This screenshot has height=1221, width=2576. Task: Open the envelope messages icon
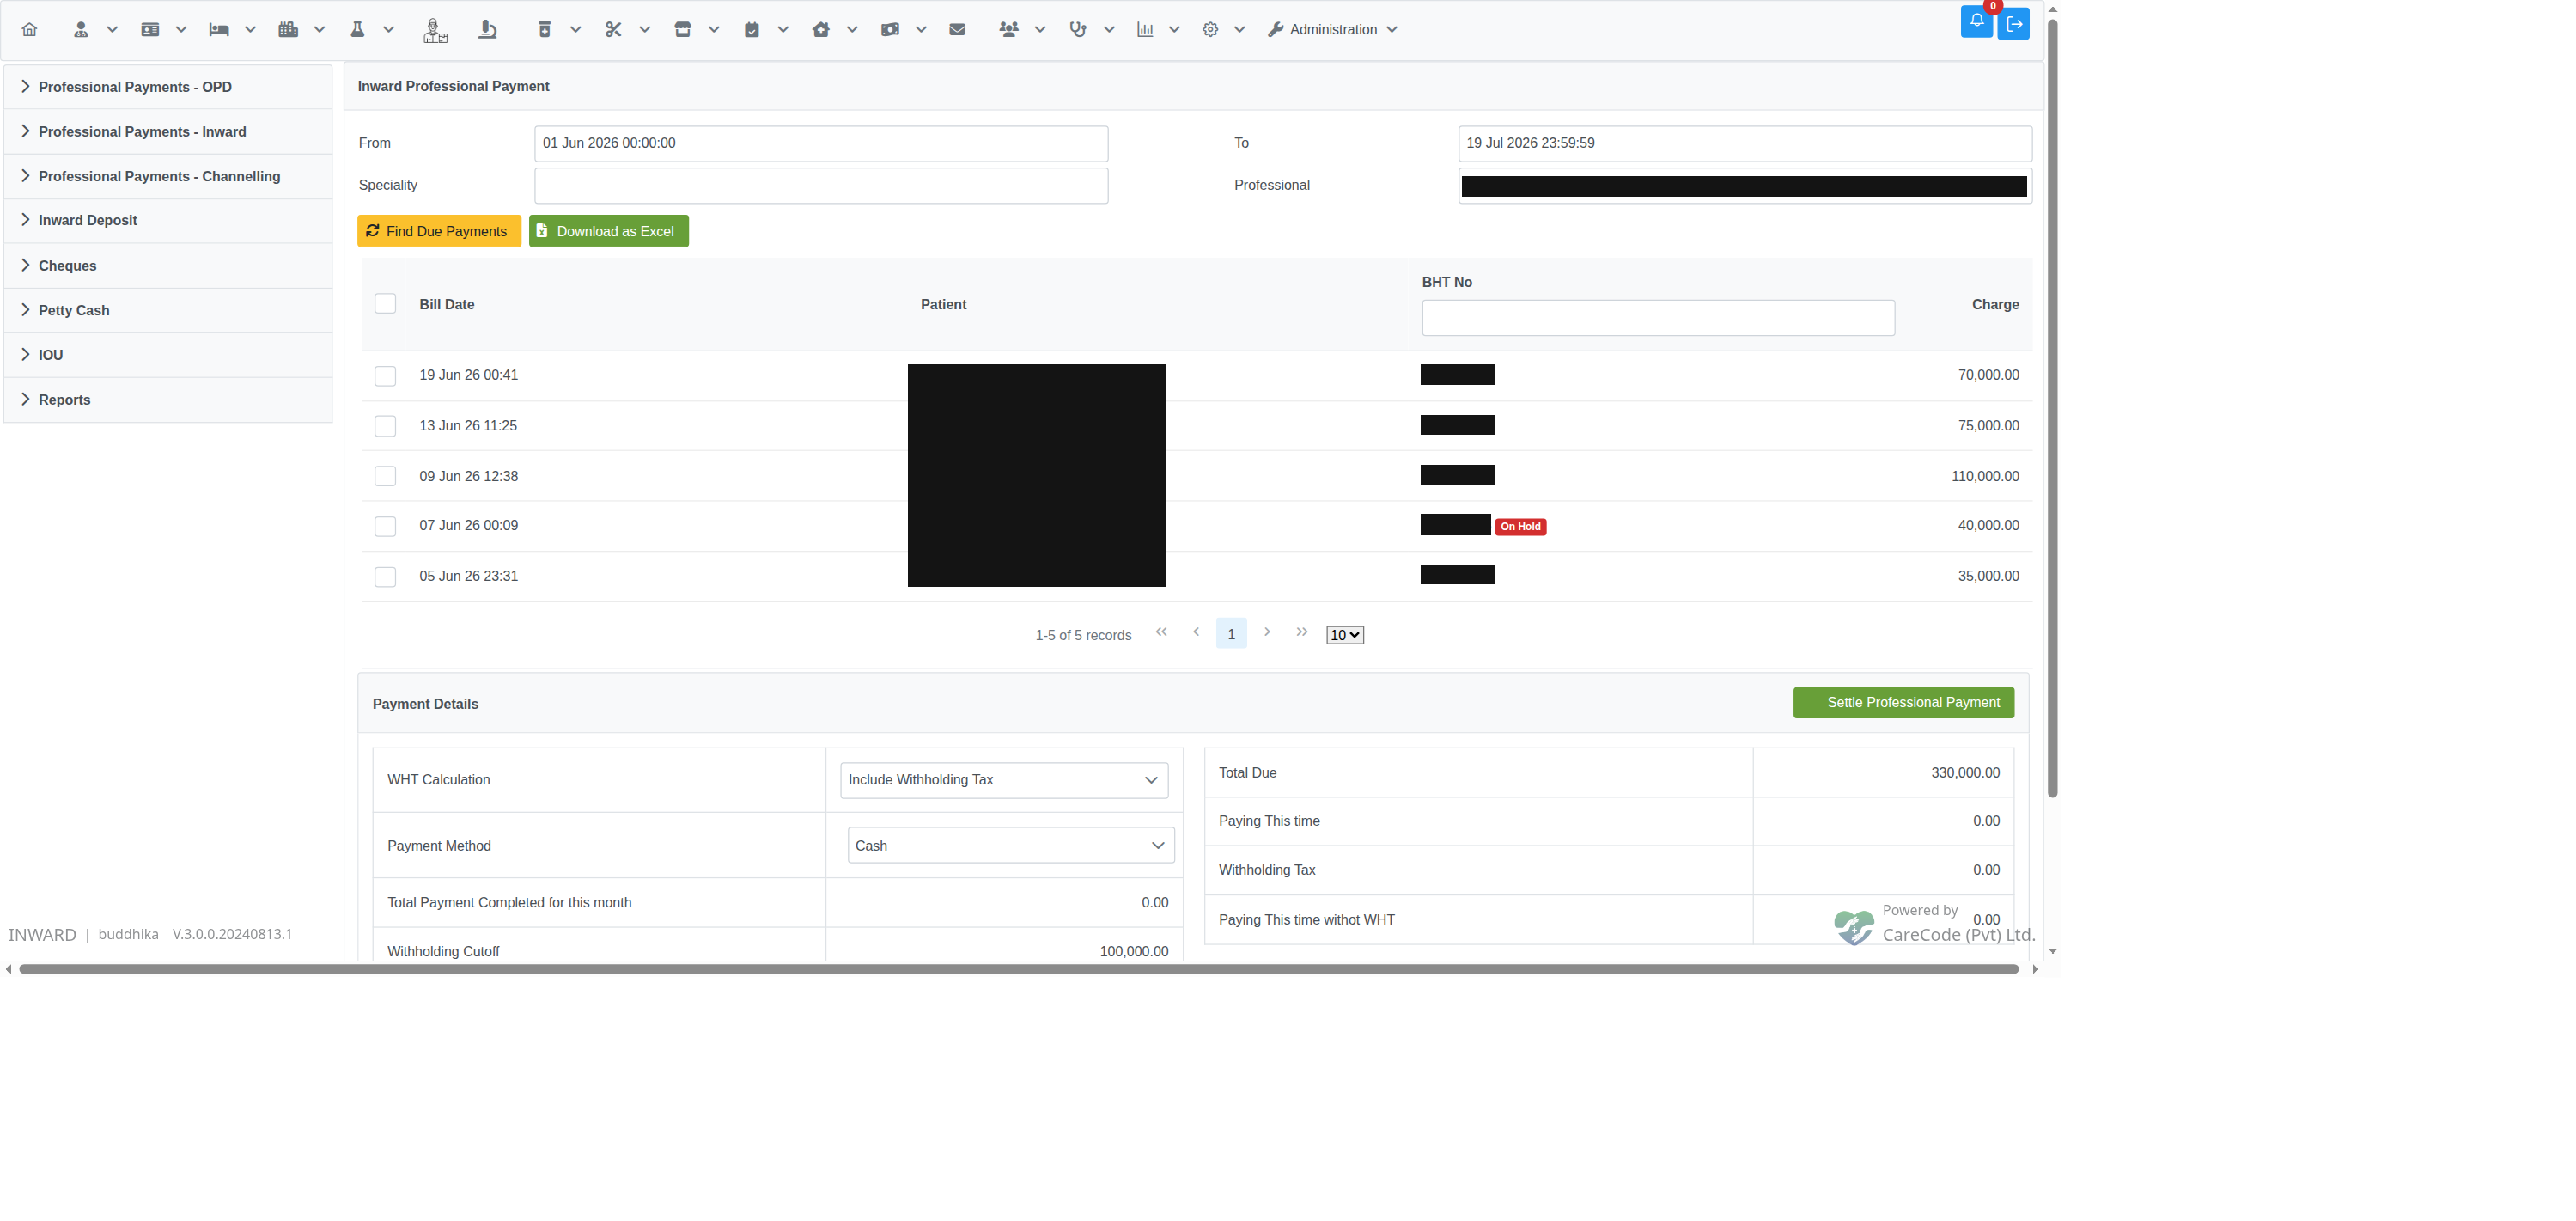(957, 29)
